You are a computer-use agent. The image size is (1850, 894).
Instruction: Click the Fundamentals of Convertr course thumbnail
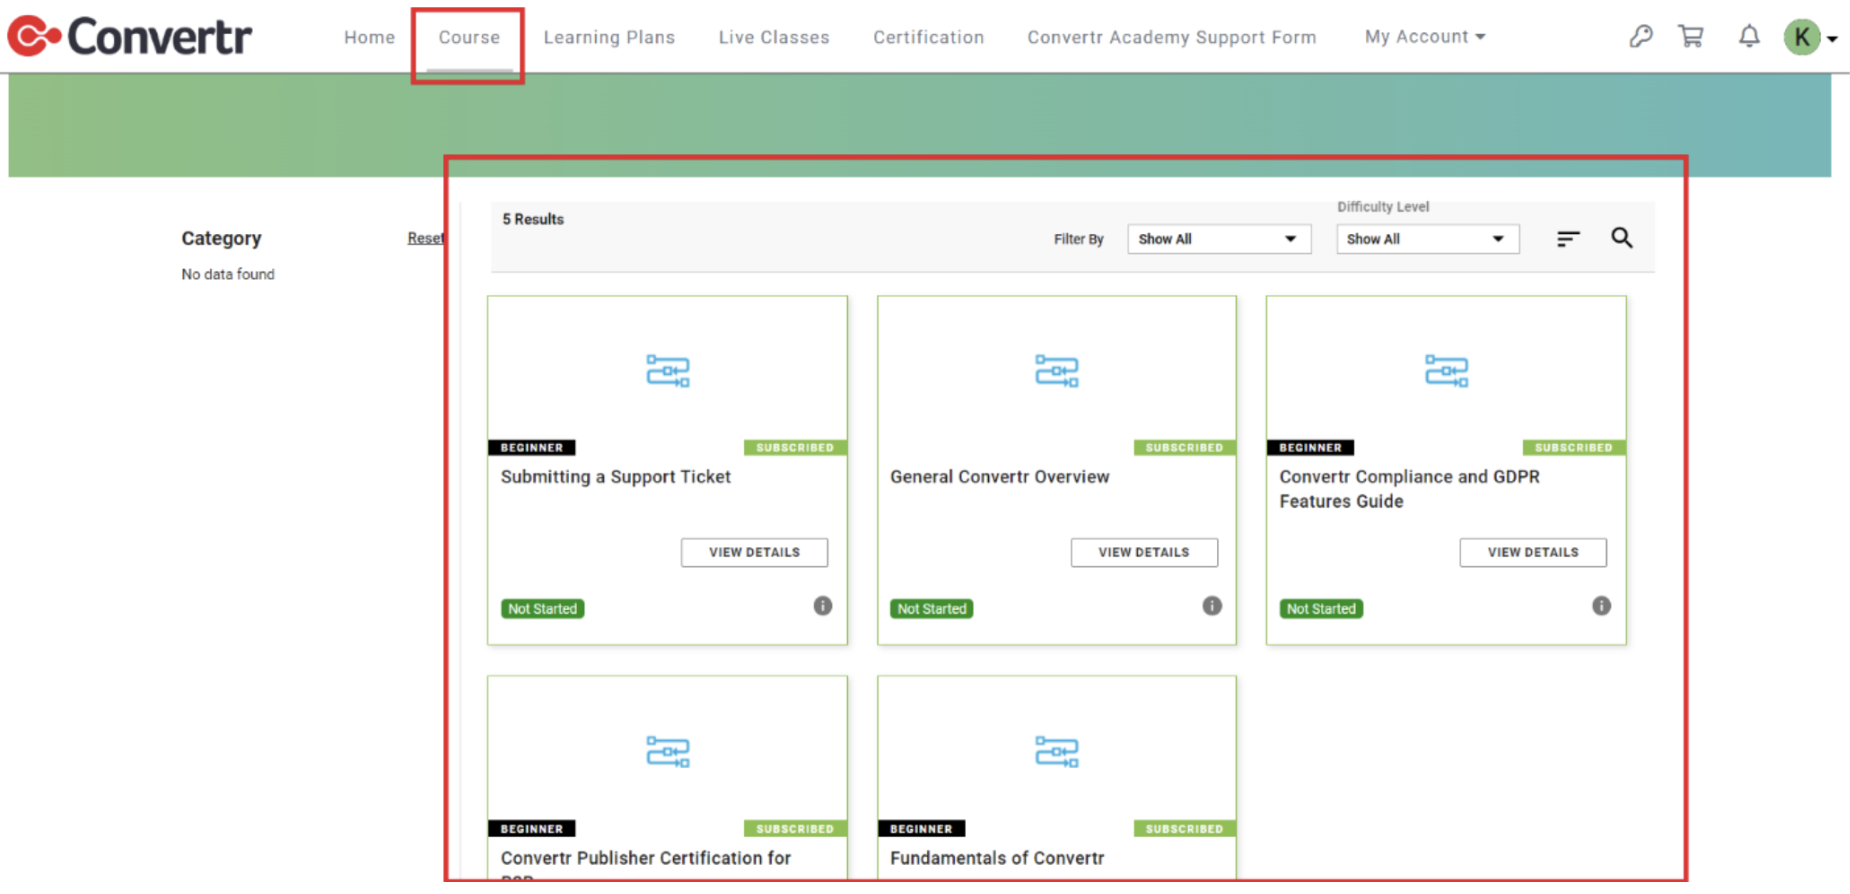[x=1057, y=751]
